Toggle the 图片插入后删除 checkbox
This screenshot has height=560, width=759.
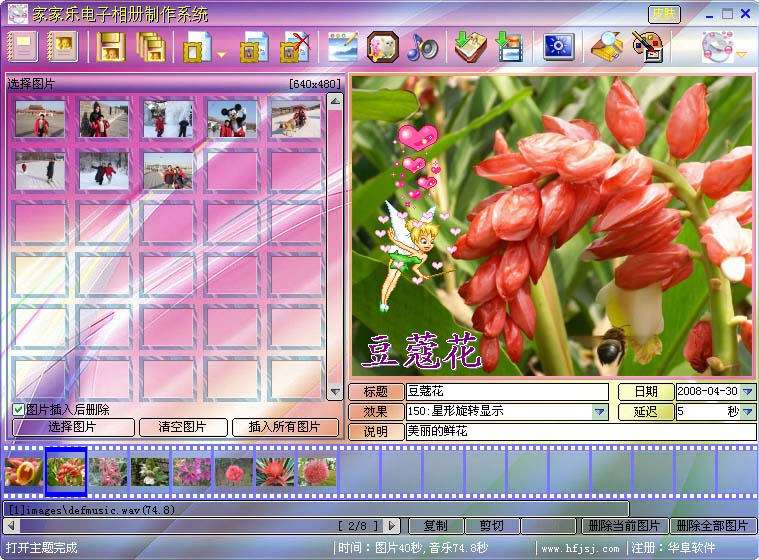click(x=18, y=410)
